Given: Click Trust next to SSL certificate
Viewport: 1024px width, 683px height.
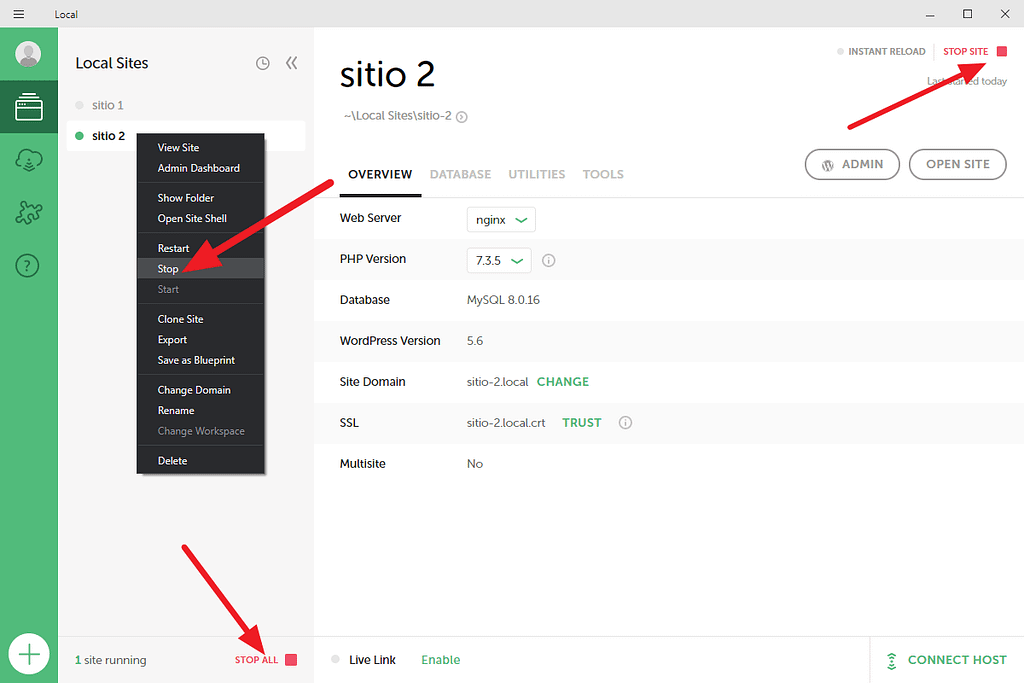Looking at the screenshot, I should 581,423.
